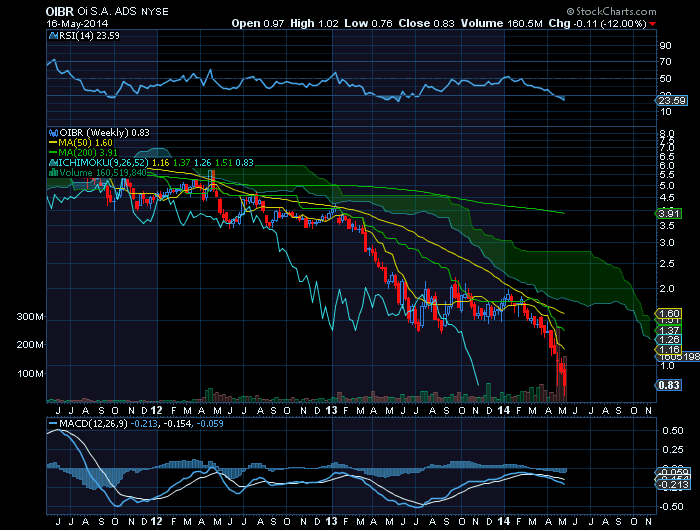Screen dimensions: 700x530
Task: Click the 0.25 label on MACD axis
Action: click(672, 450)
